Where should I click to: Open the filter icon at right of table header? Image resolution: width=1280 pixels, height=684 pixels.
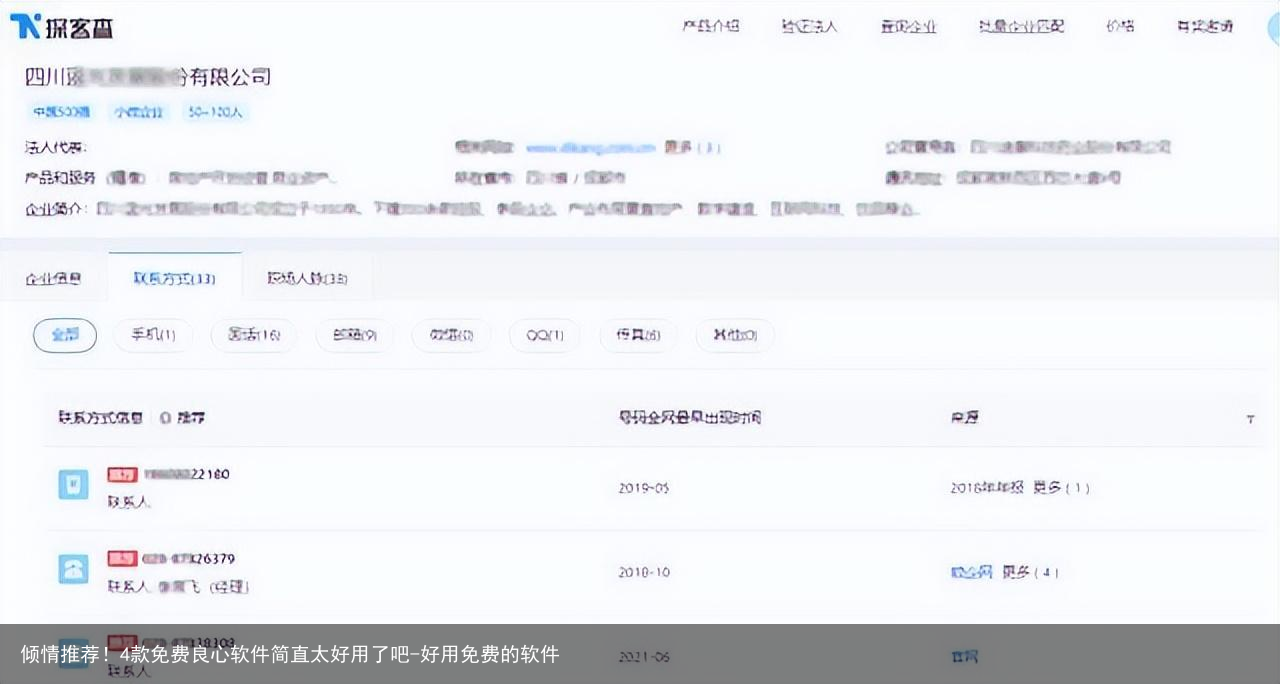tap(1249, 419)
